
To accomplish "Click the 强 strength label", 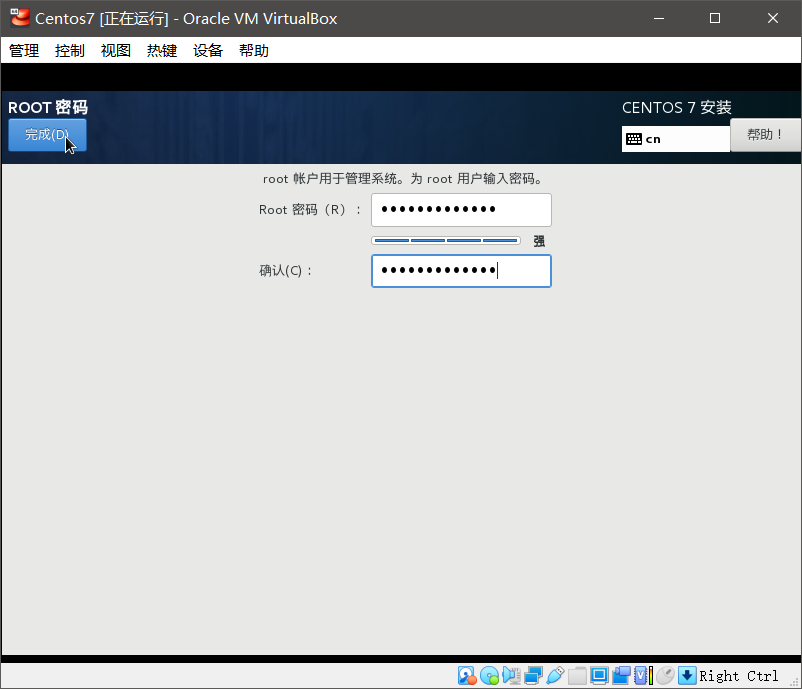I will 539,241.
